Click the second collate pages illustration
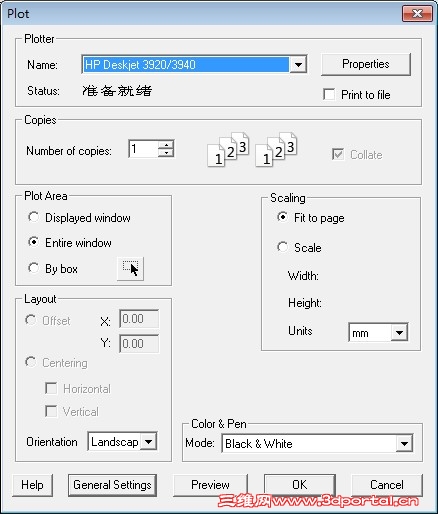This screenshot has height=514, width=438. pyautogui.click(x=276, y=149)
